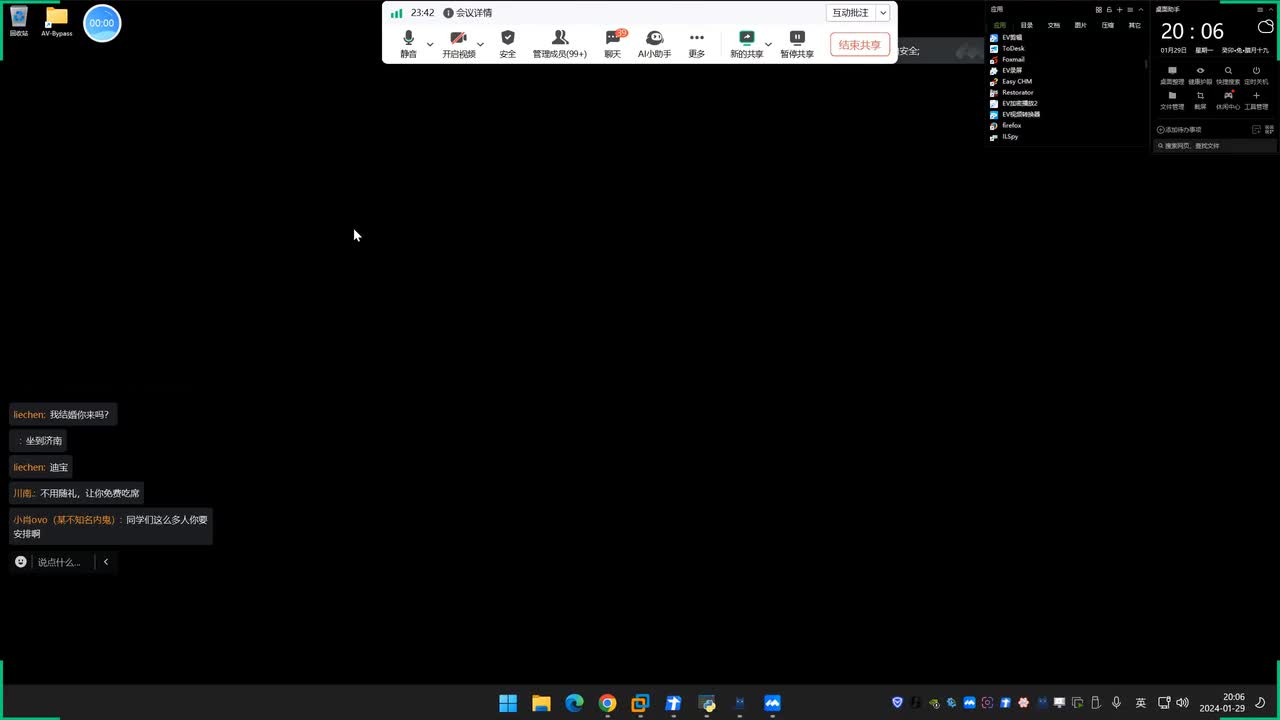Focus the 搜索网页、查找文件 search box

[1216, 146]
